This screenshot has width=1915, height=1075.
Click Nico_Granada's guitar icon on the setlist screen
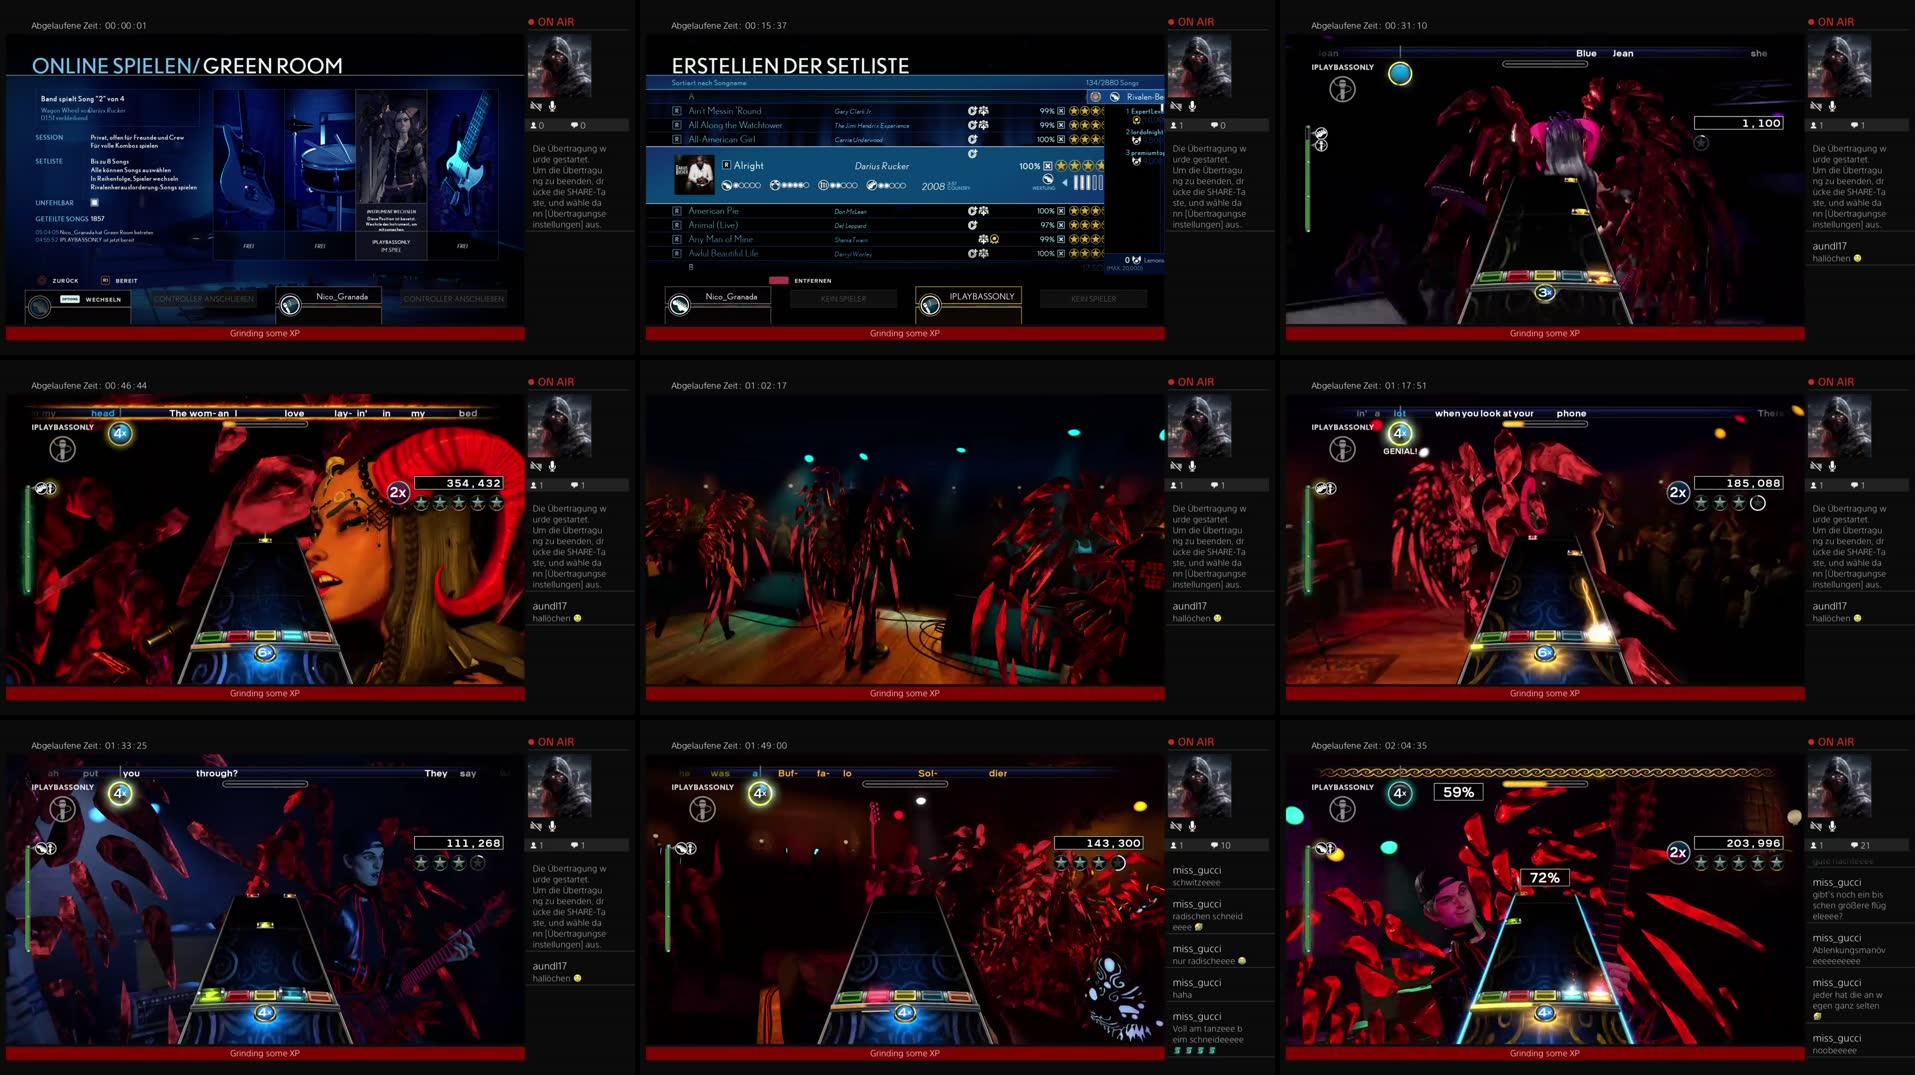[679, 305]
